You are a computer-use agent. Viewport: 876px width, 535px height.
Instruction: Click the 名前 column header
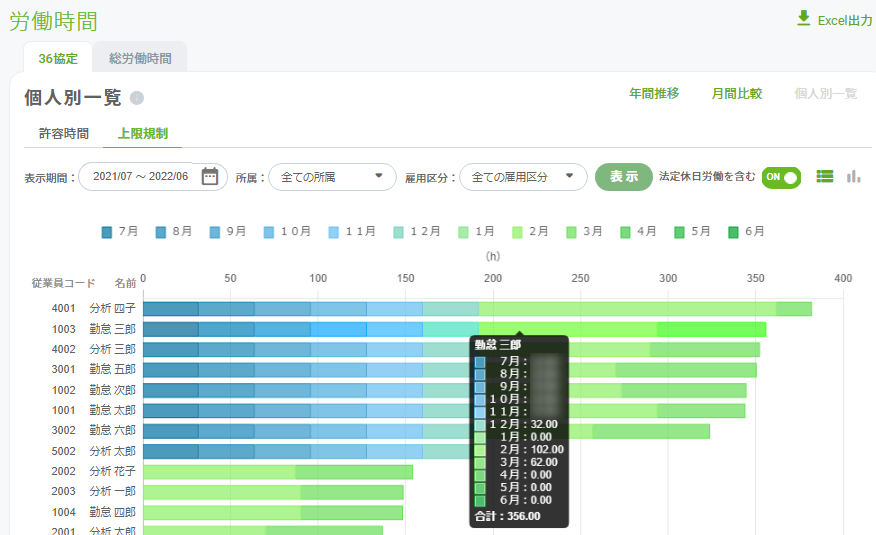click(x=125, y=283)
